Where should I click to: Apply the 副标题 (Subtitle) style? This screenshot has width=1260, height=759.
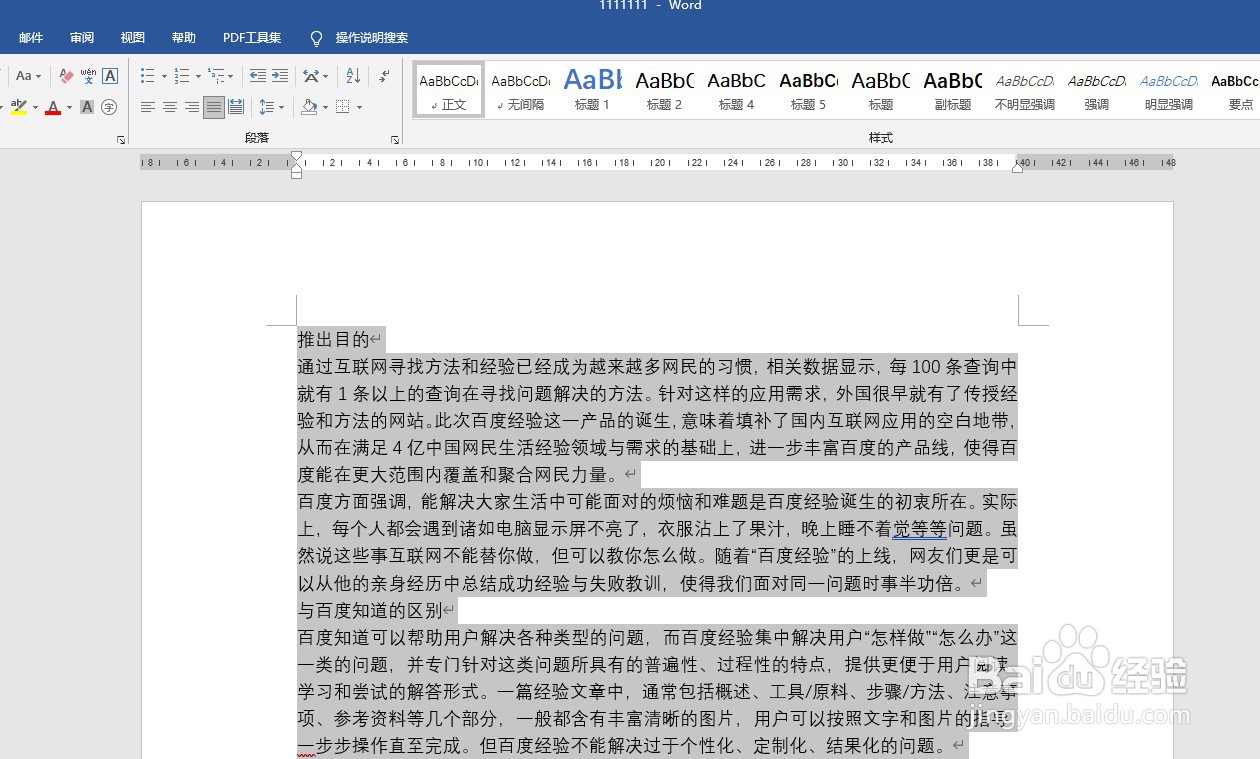pyautogui.click(x=953, y=89)
